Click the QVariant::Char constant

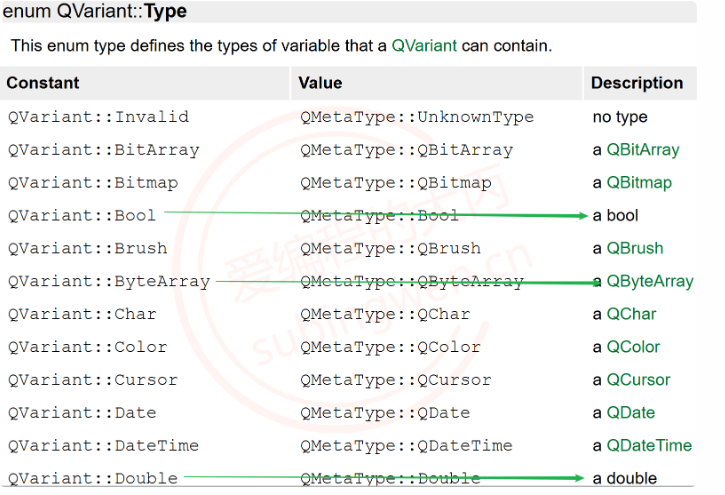[x=82, y=314]
